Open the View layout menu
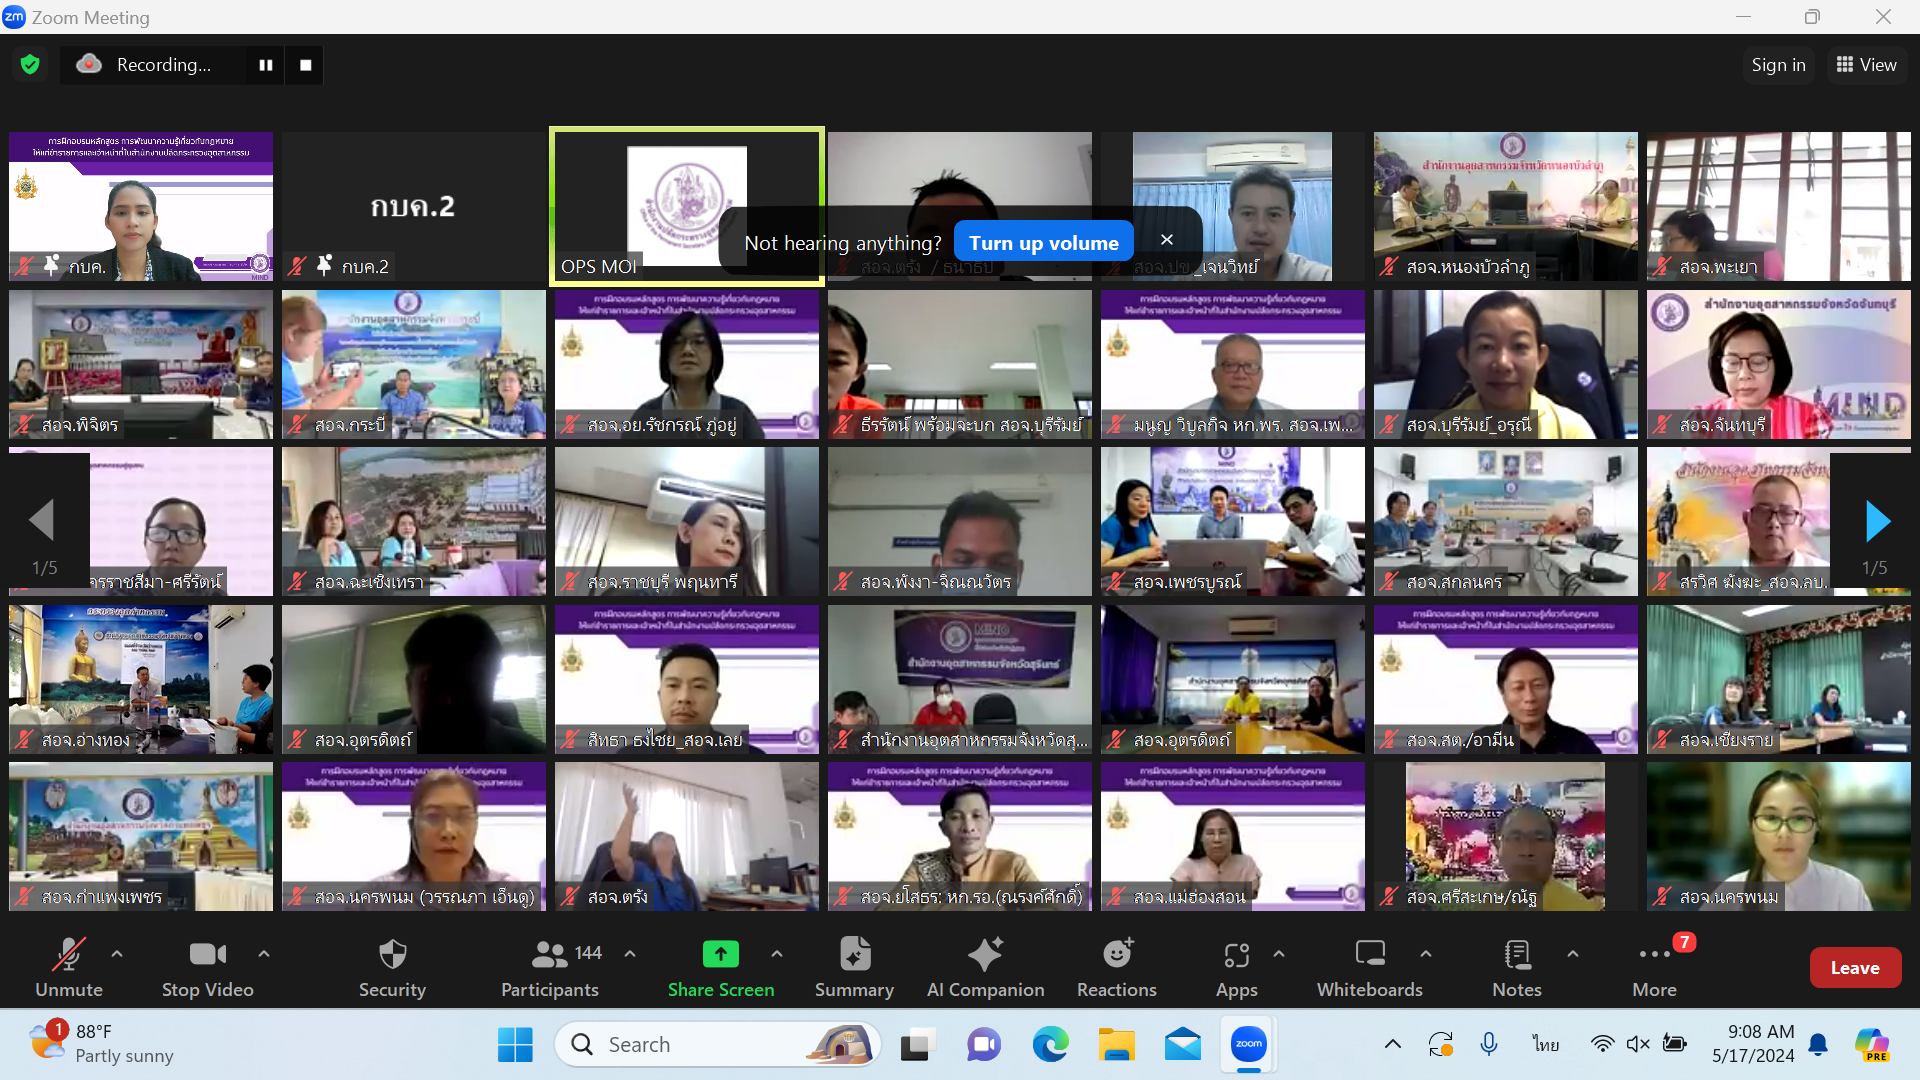The width and height of the screenshot is (1920, 1080). pos(1866,65)
